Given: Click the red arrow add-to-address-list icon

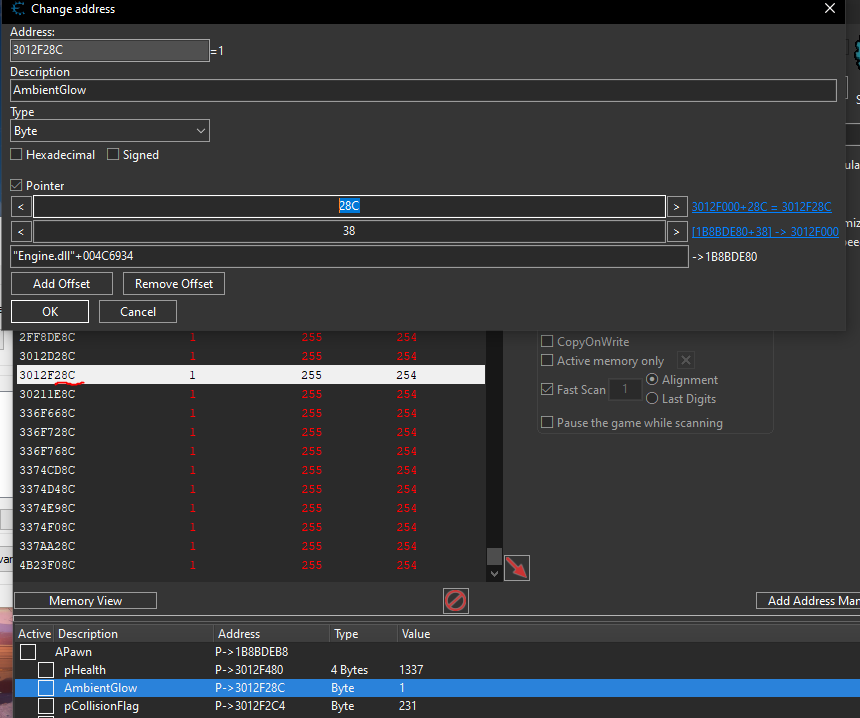Looking at the screenshot, I should point(517,568).
